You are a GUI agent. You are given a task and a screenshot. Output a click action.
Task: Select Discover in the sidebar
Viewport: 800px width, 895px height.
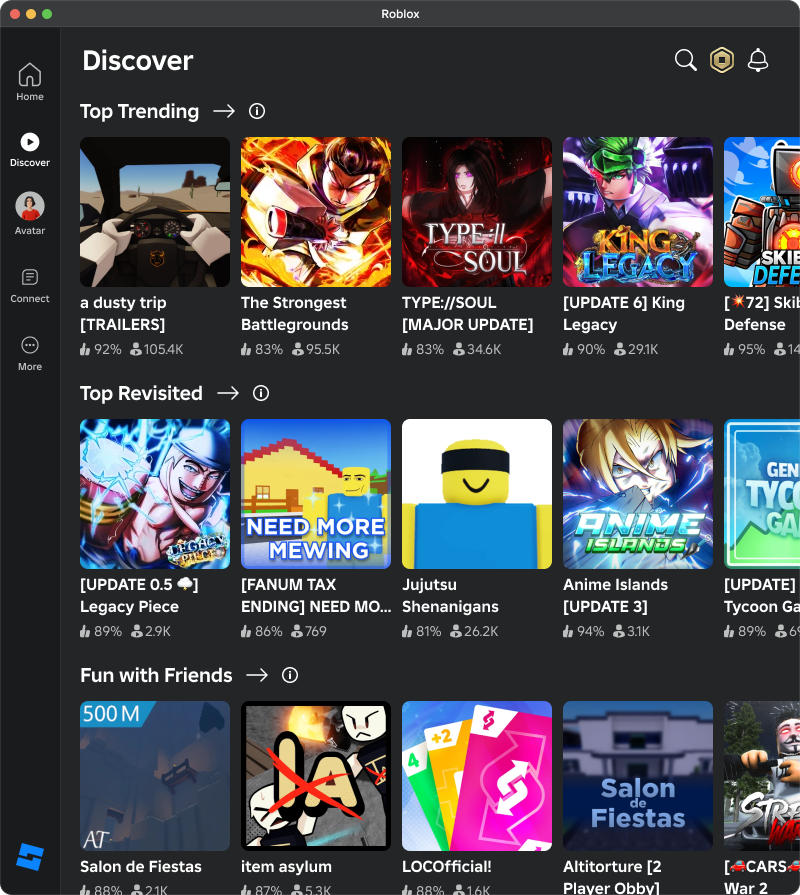(30, 150)
